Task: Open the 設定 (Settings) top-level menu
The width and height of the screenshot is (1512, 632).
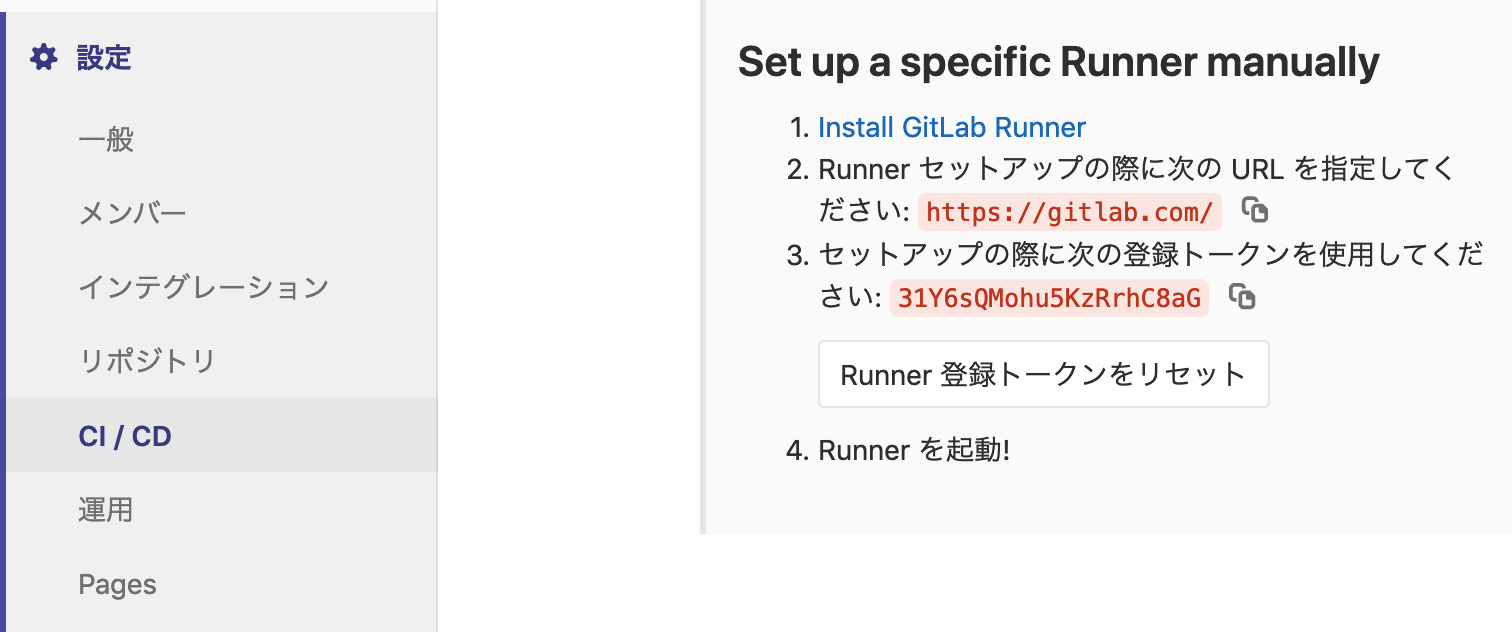Action: [x=103, y=58]
